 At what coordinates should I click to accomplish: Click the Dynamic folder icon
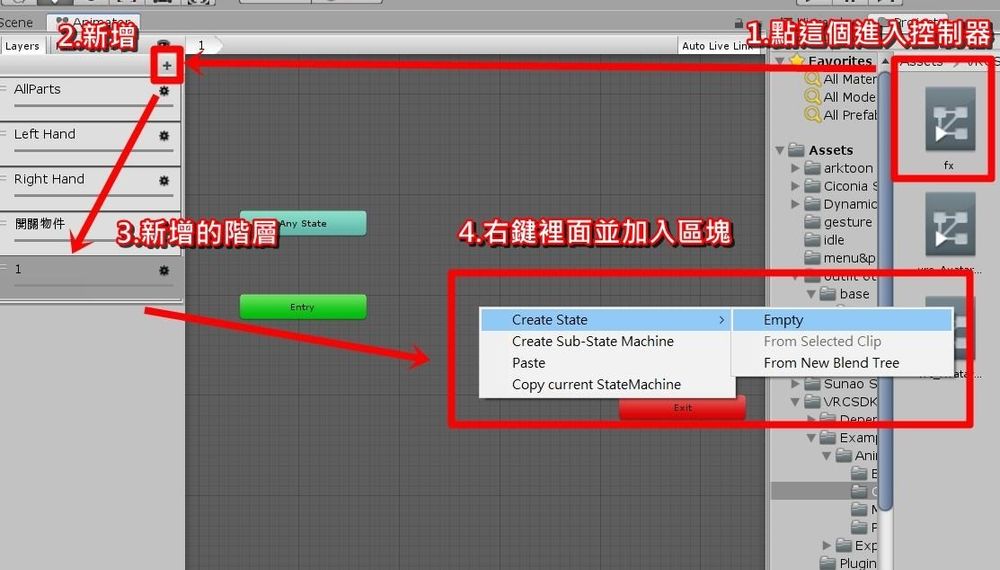point(812,204)
